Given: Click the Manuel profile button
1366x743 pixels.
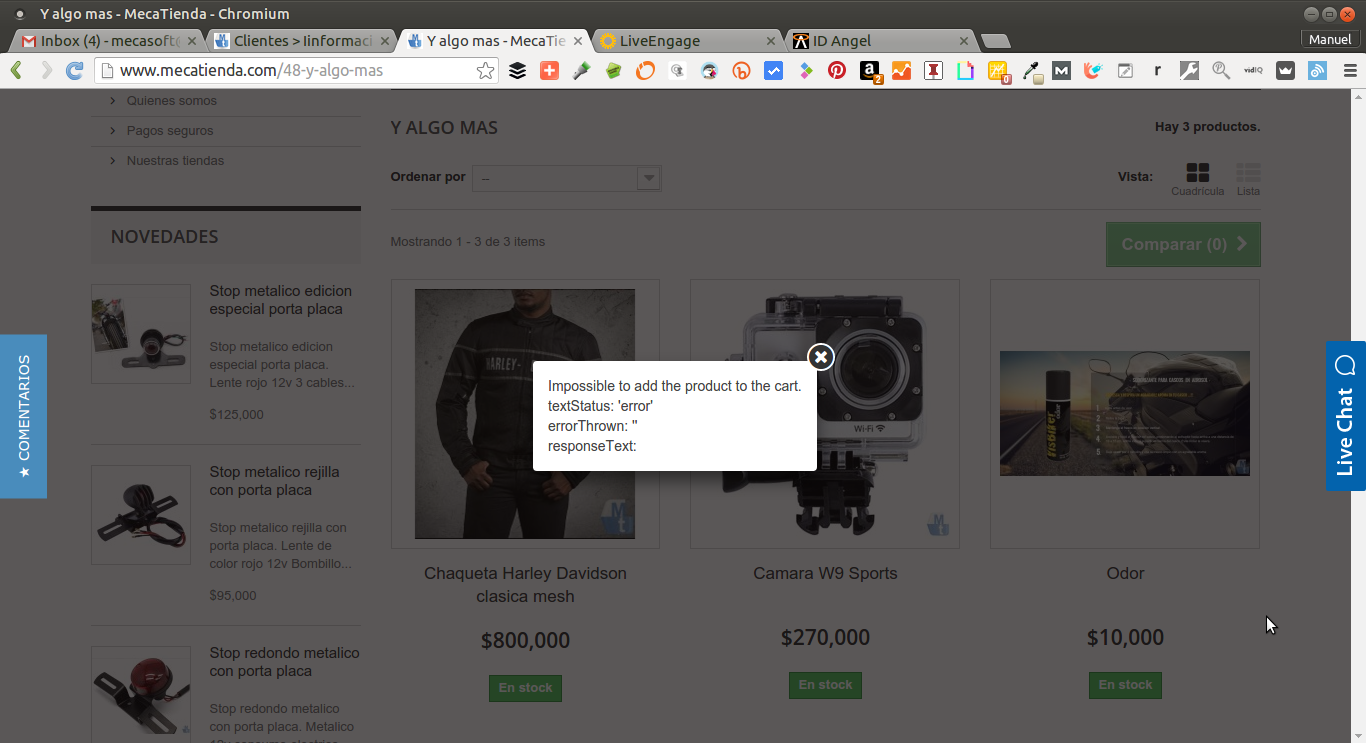Looking at the screenshot, I should tap(1330, 39).
